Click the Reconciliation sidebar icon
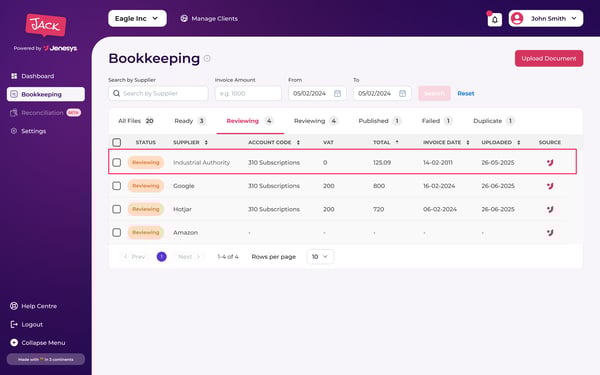The width and height of the screenshot is (600, 375). [14, 112]
